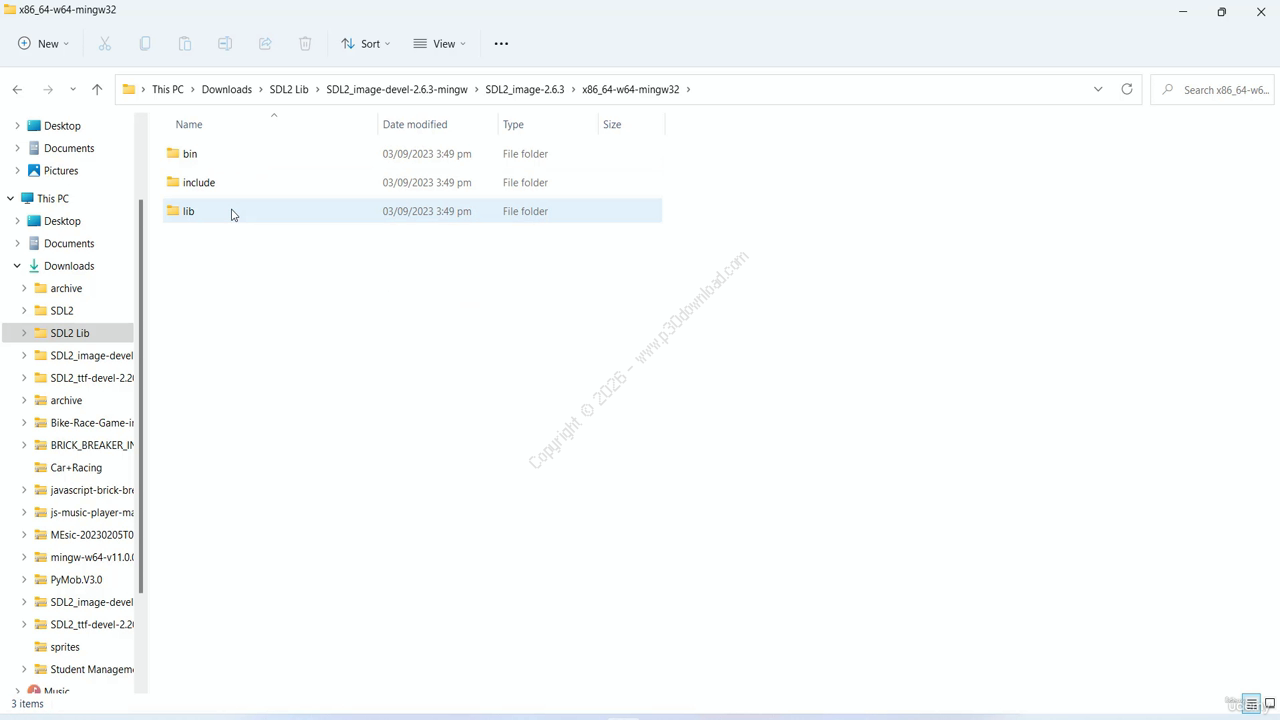This screenshot has width=1280, height=720.
Task: Select Car+Racing in the navigation pane
Action: click(x=76, y=468)
